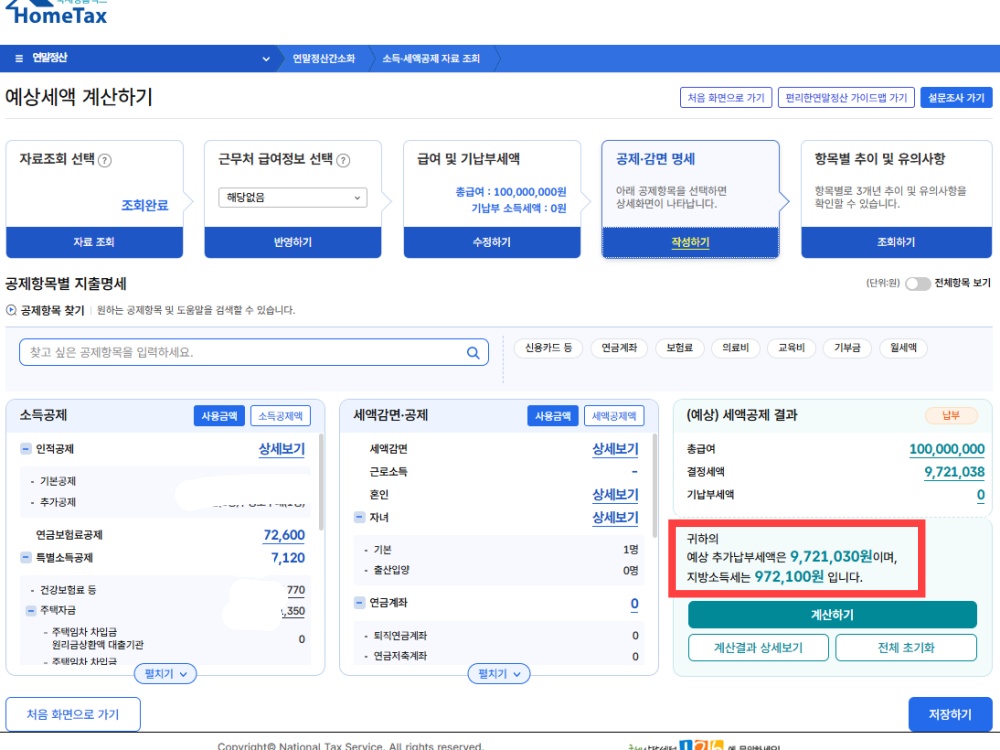1000x750 pixels.
Task: Collapse the 주택자금 minus icon
Action: pyautogui.click(x=31, y=610)
